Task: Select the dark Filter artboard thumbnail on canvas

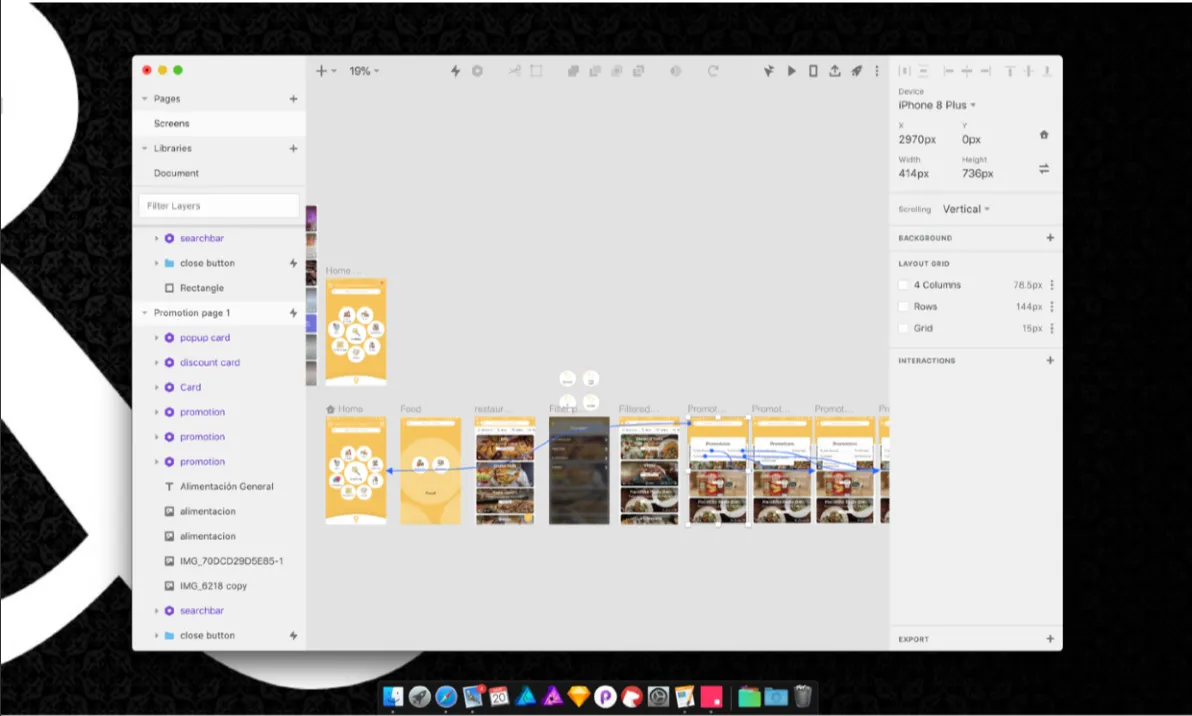Action: click(579, 470)
